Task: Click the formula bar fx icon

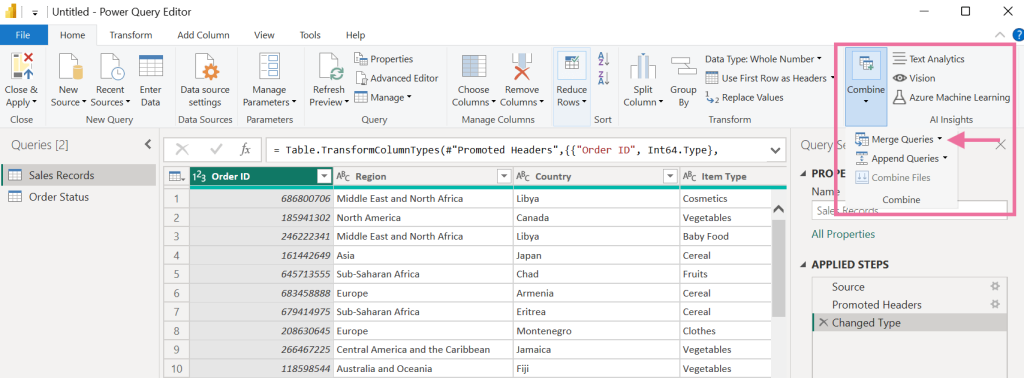Action: pyautogui.click(x=245, y=150)
